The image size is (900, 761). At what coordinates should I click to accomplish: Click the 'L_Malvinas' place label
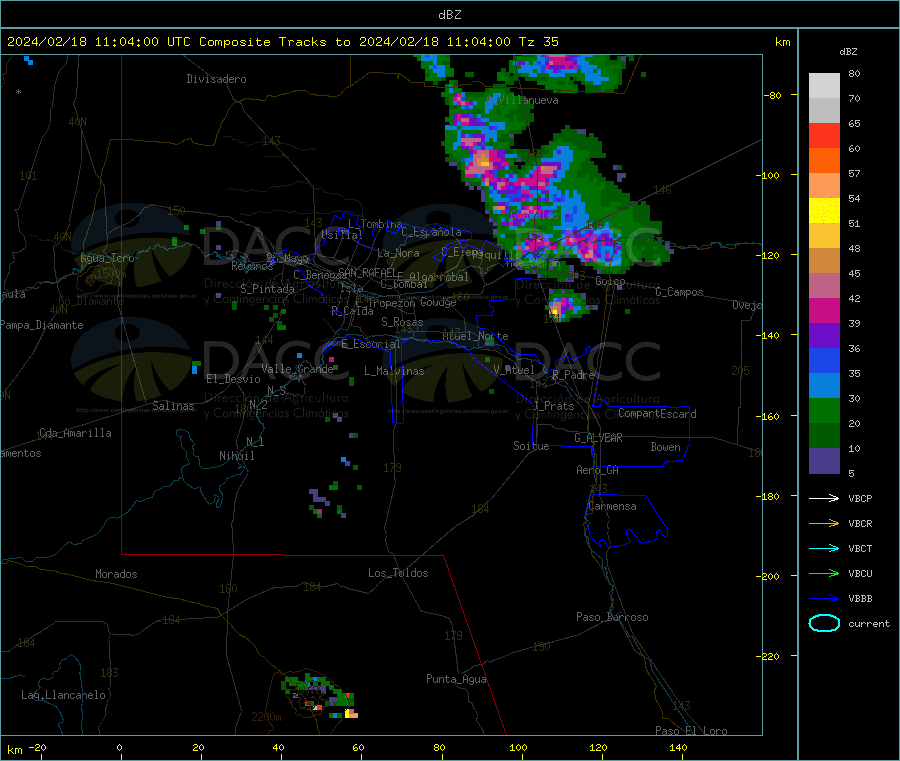click(394, 371)
